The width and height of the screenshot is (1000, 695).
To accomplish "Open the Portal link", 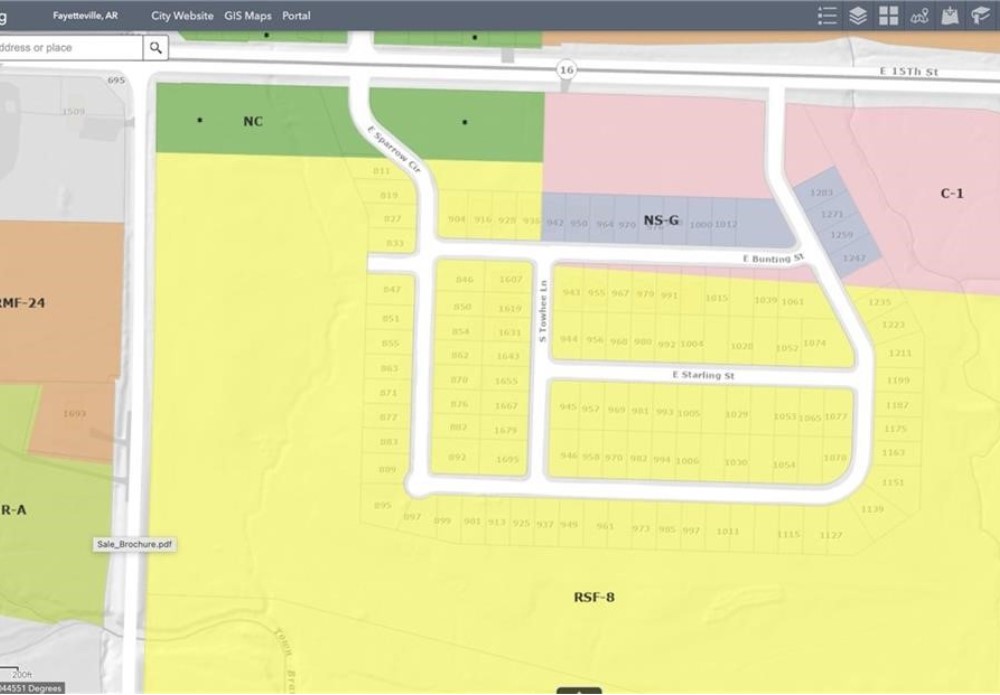I will point(296,16).
